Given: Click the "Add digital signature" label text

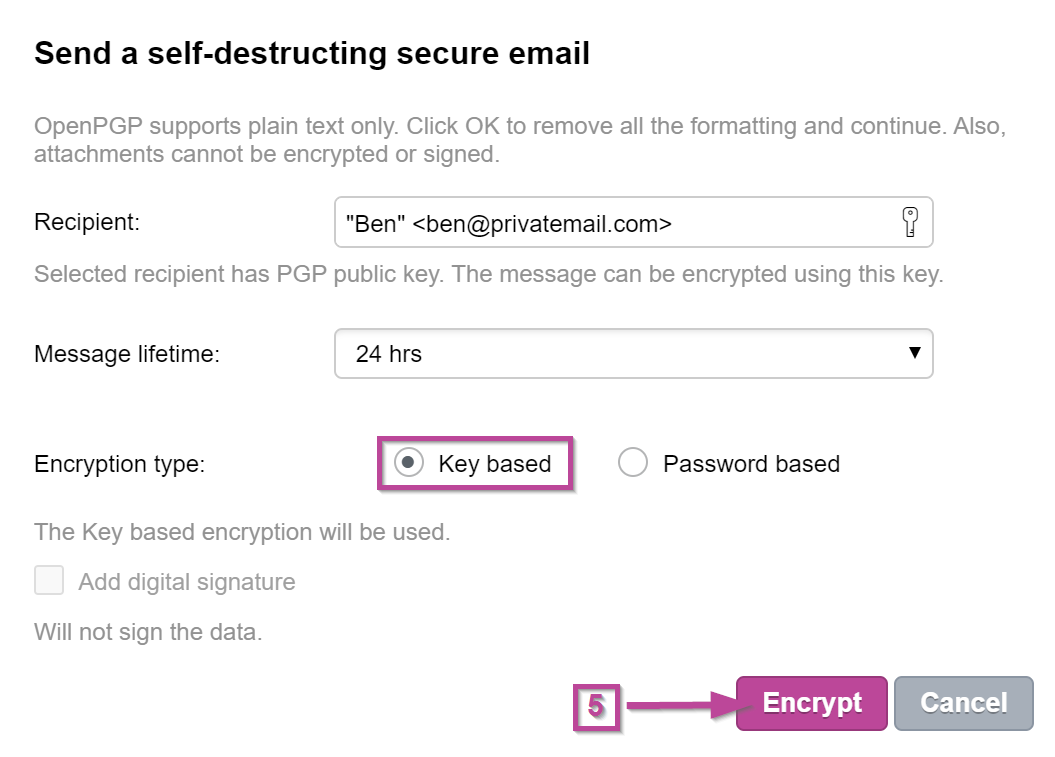Looking at the screenshot, I should 187,582.
